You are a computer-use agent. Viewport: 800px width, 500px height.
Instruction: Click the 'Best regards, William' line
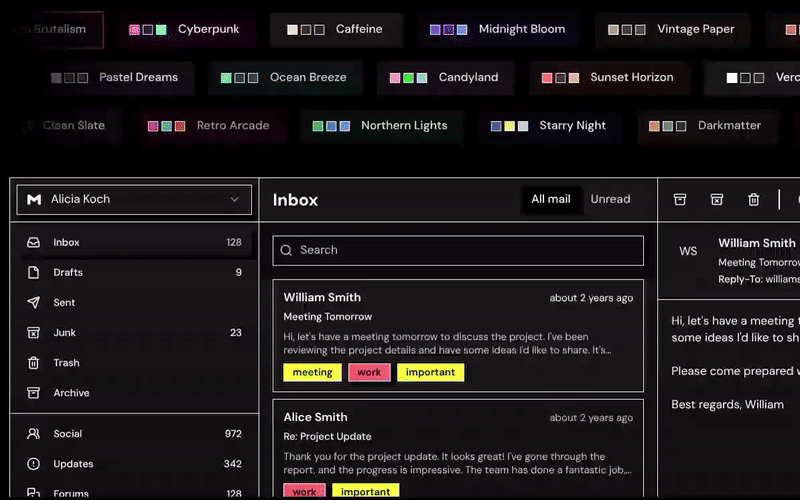[728, 405]
